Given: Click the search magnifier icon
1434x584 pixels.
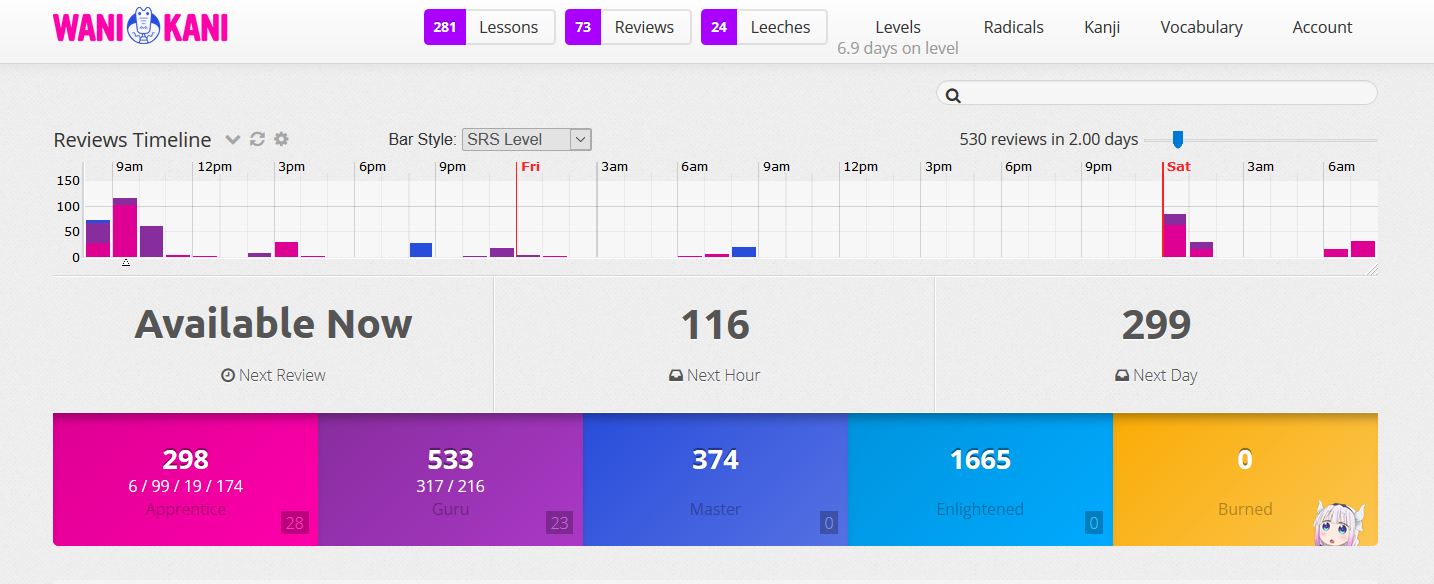Looking at the screenshot, I should [x=953, y=95].
